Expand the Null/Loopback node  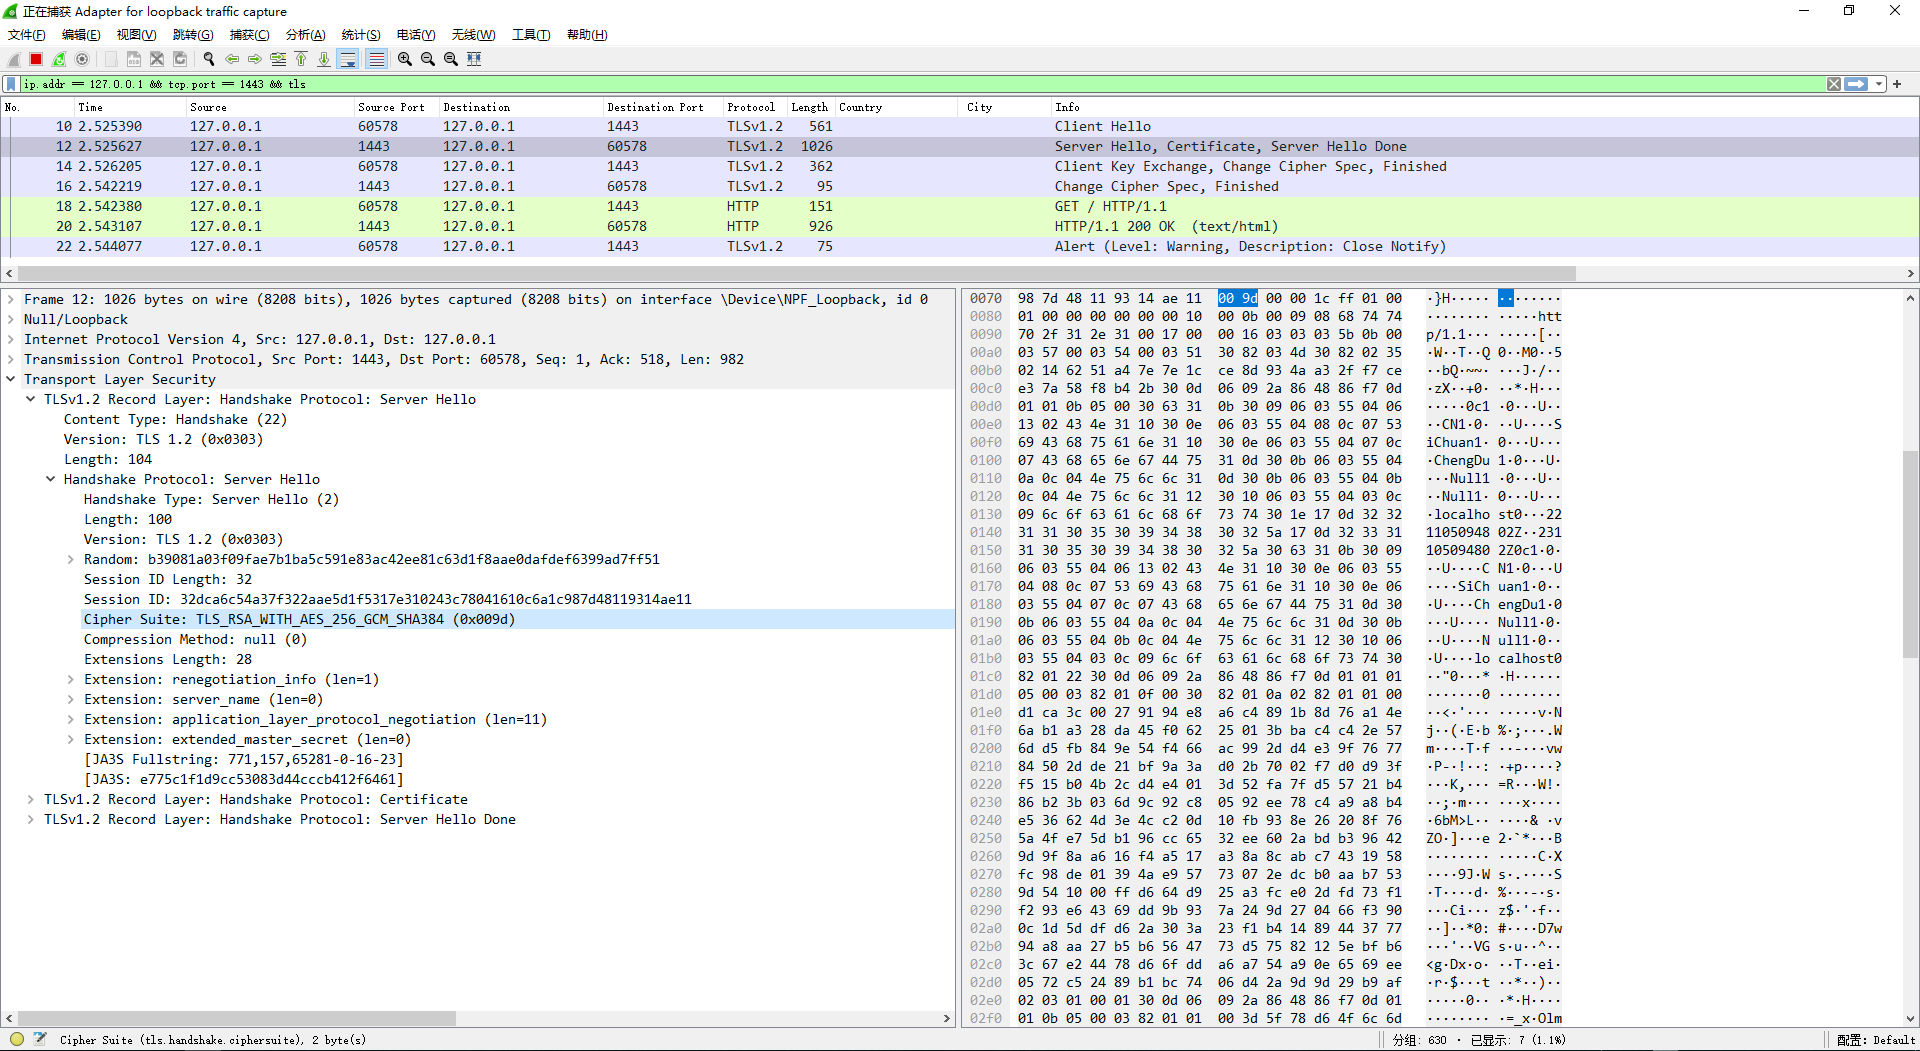11,319
